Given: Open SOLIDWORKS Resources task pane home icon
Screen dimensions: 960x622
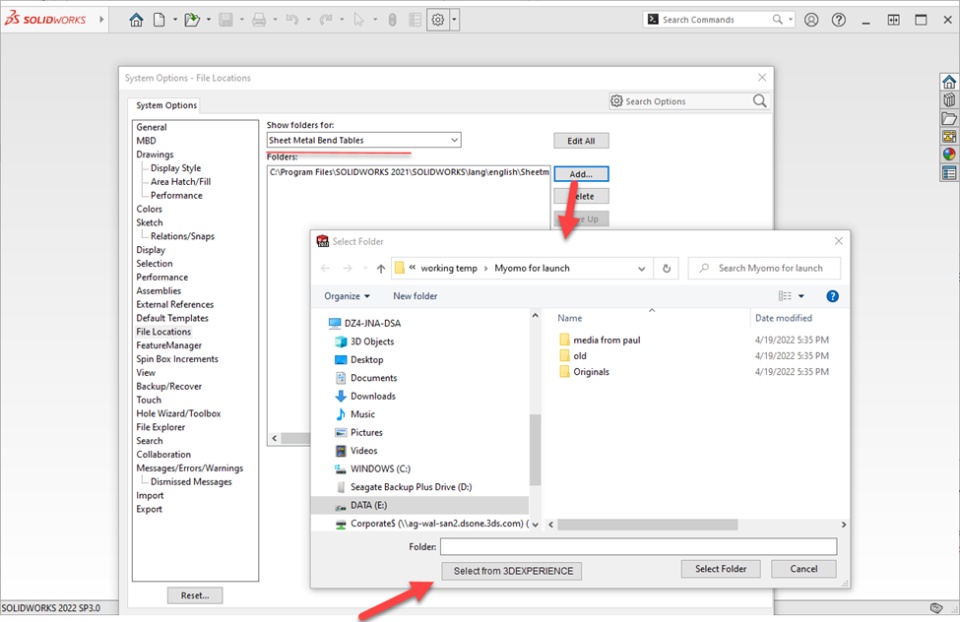Looking at the screenshot, I should tap(949, 81).
